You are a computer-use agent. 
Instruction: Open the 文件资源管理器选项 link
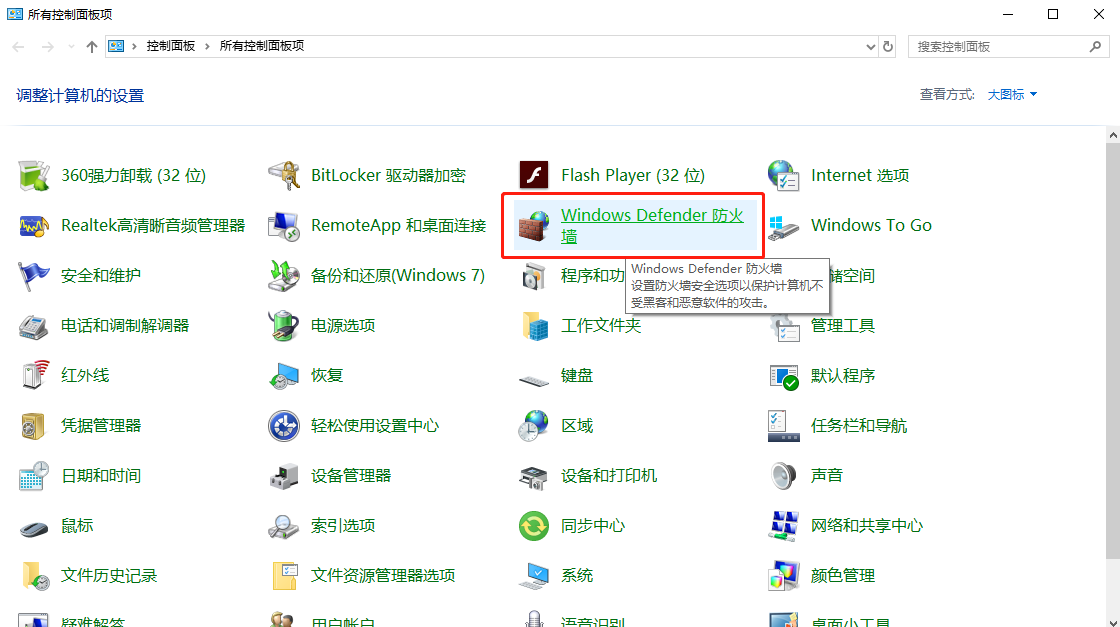(383, 576)
